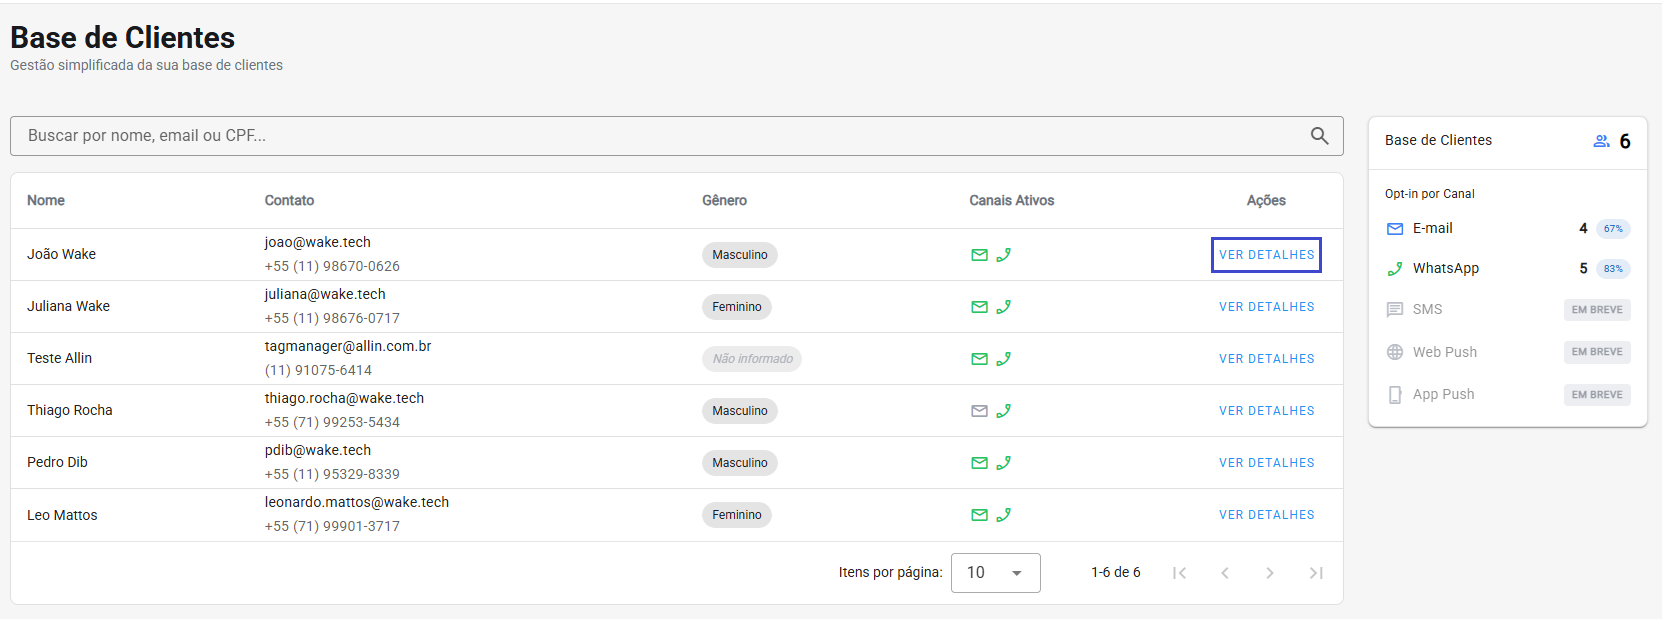Click the customers count people icon

click(1601, 141)
